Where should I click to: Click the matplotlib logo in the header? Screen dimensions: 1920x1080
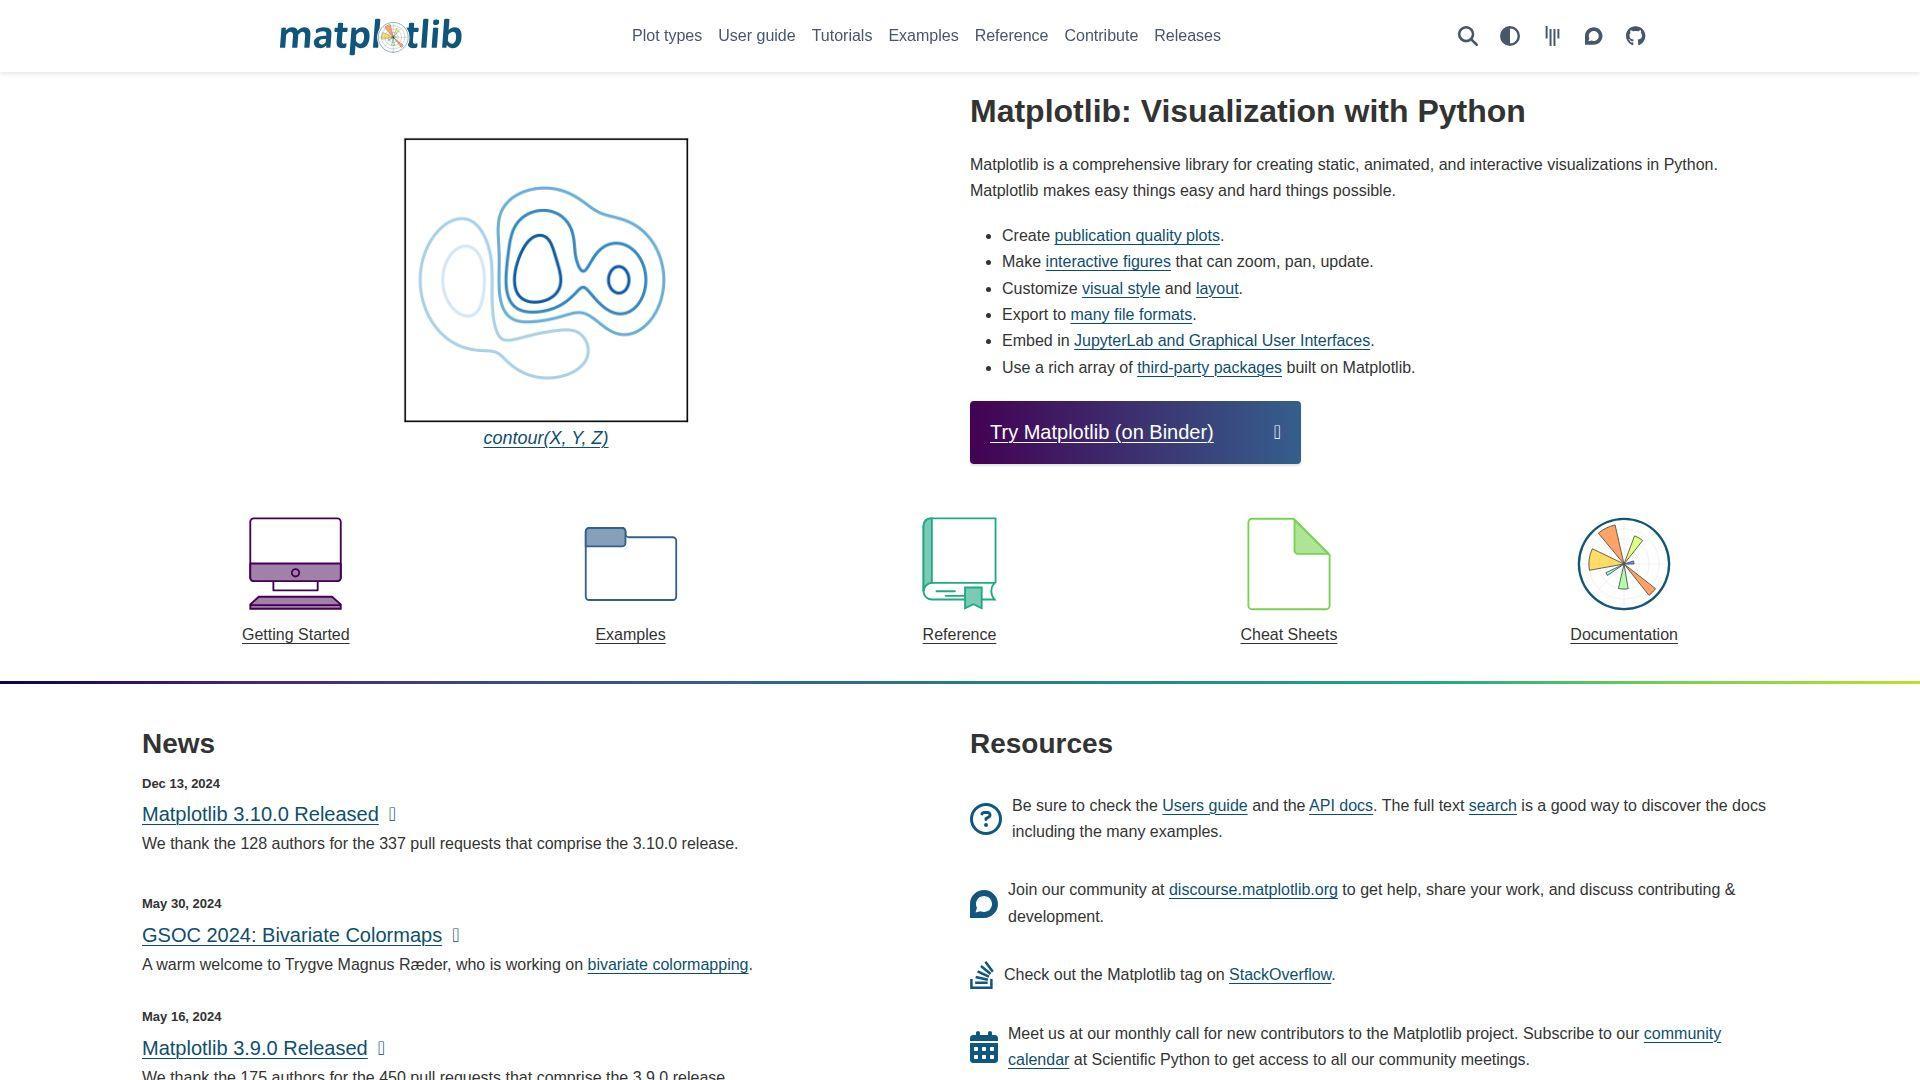click(x=370, y=36)
